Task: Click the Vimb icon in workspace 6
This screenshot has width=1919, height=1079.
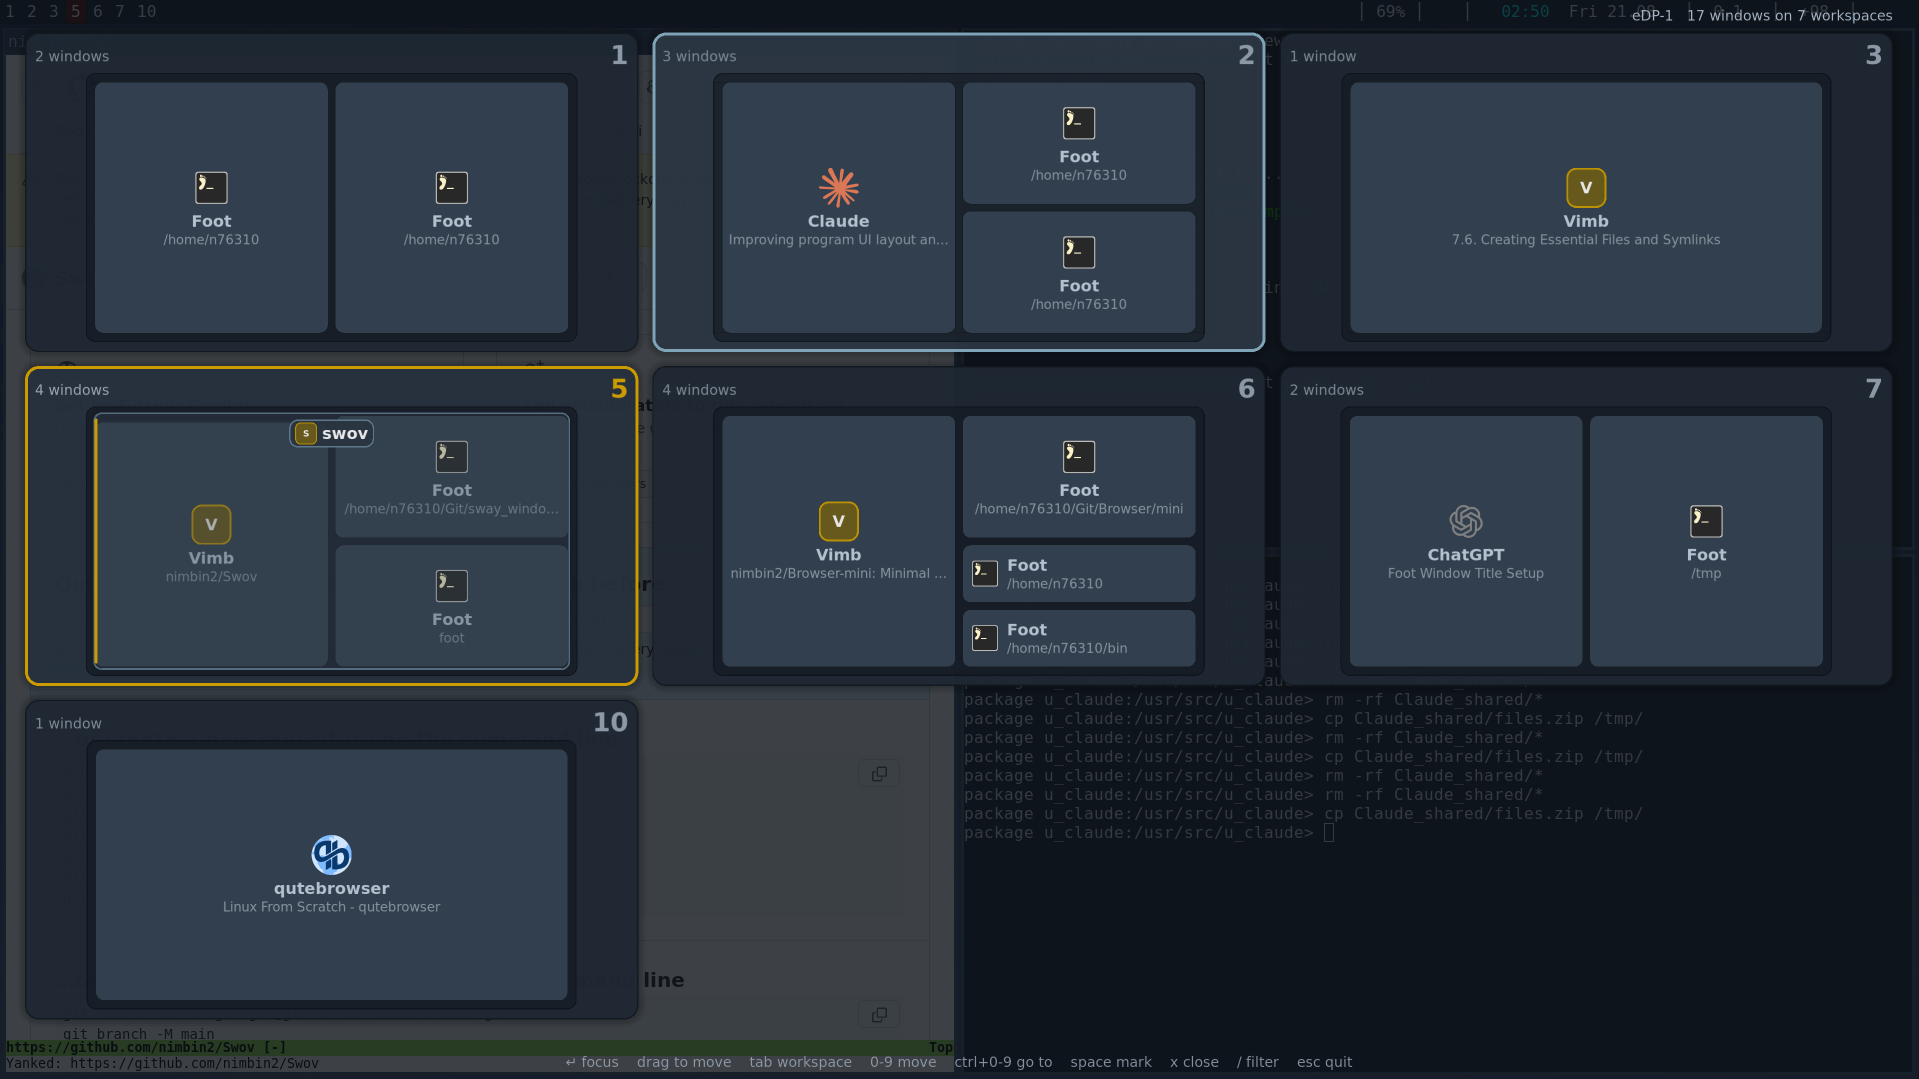Action: tap(838, 521)
